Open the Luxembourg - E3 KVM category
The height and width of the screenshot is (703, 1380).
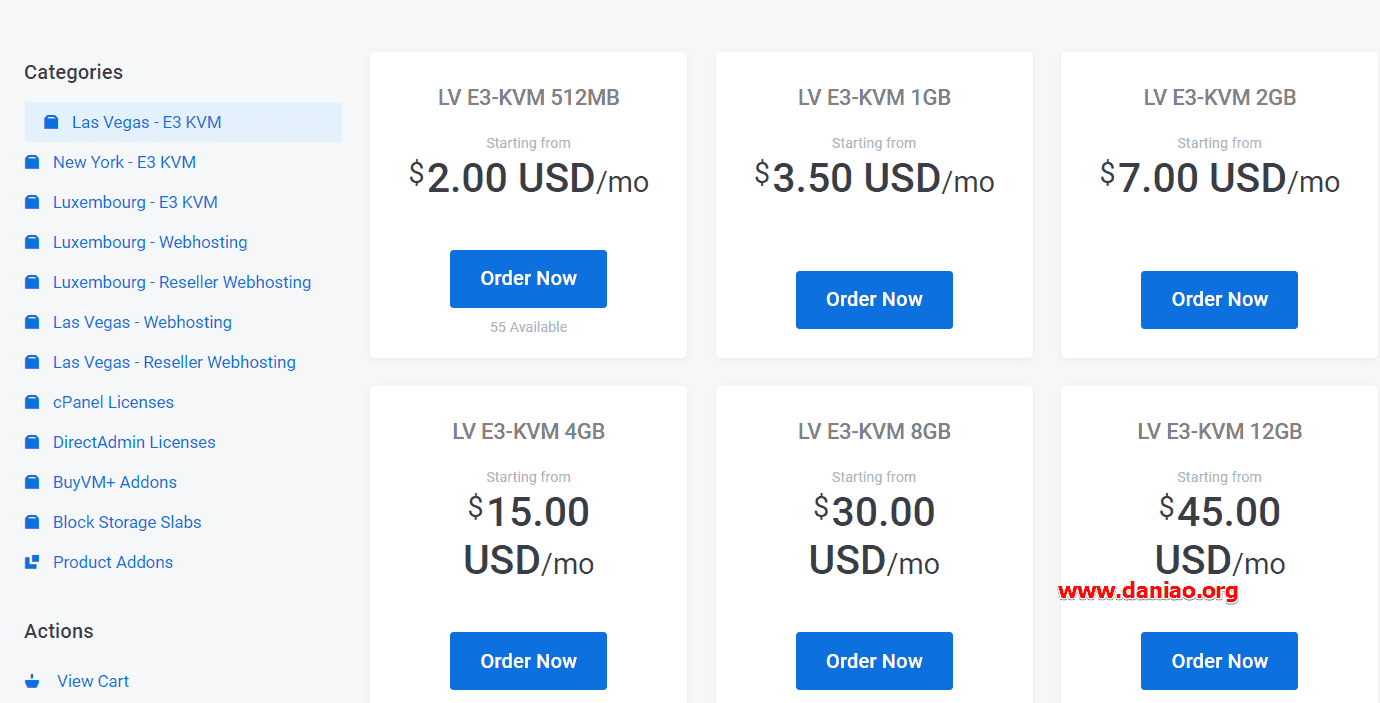(135, 202)
